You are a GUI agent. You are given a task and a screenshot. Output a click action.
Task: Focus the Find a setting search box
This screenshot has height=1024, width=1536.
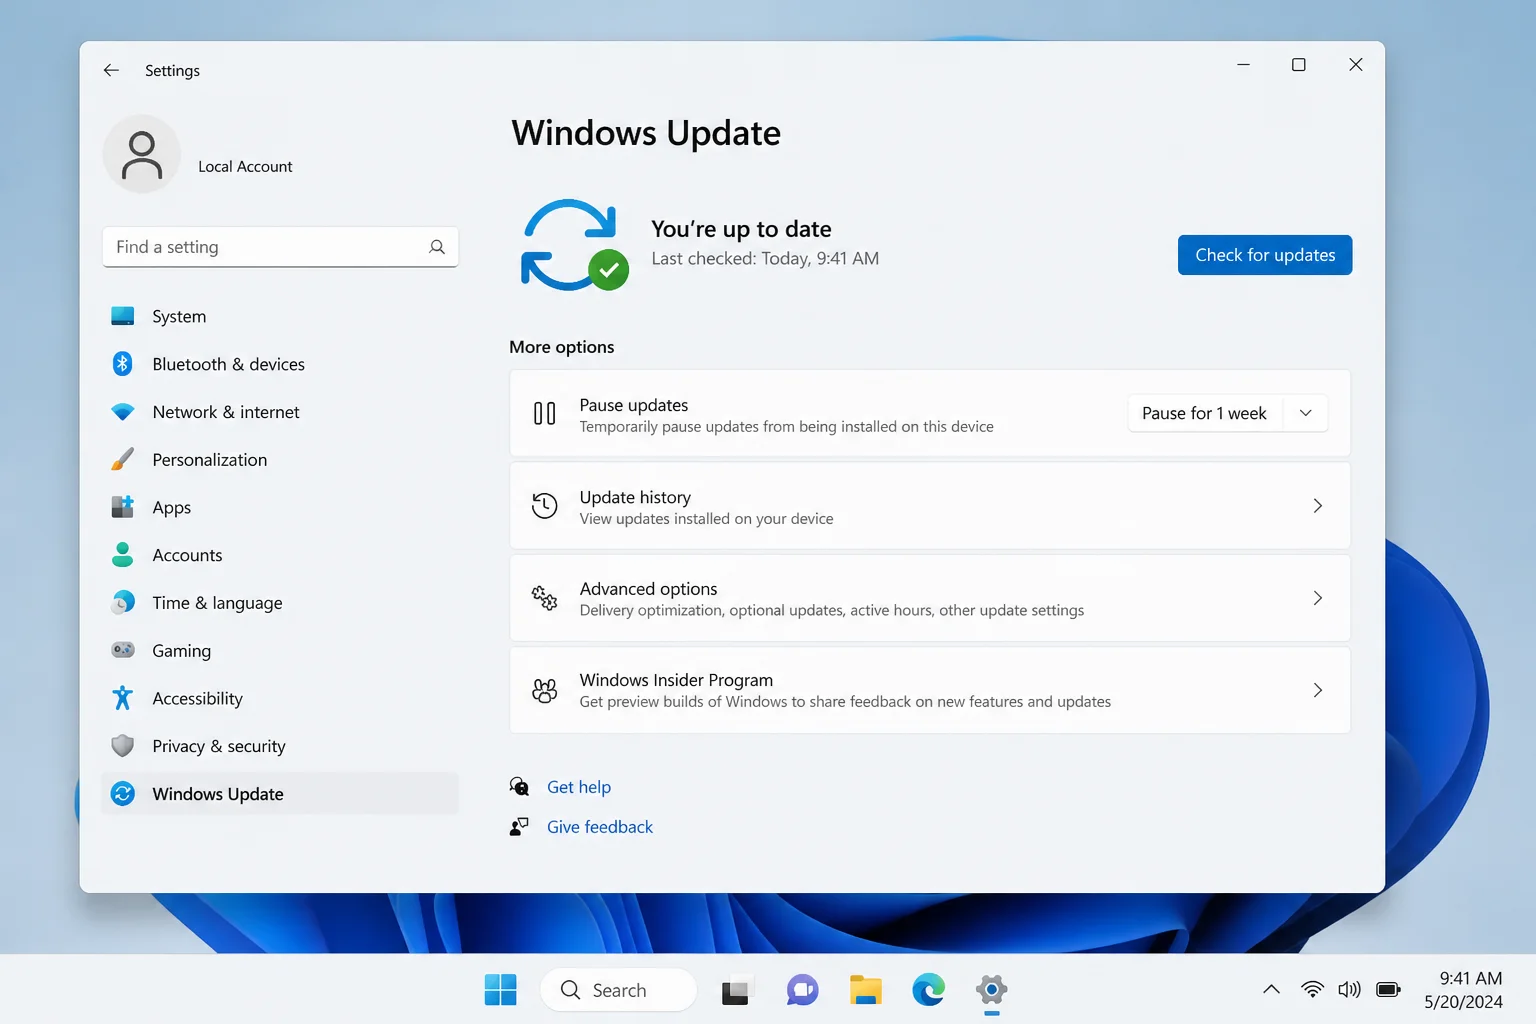tap(280, 247)
